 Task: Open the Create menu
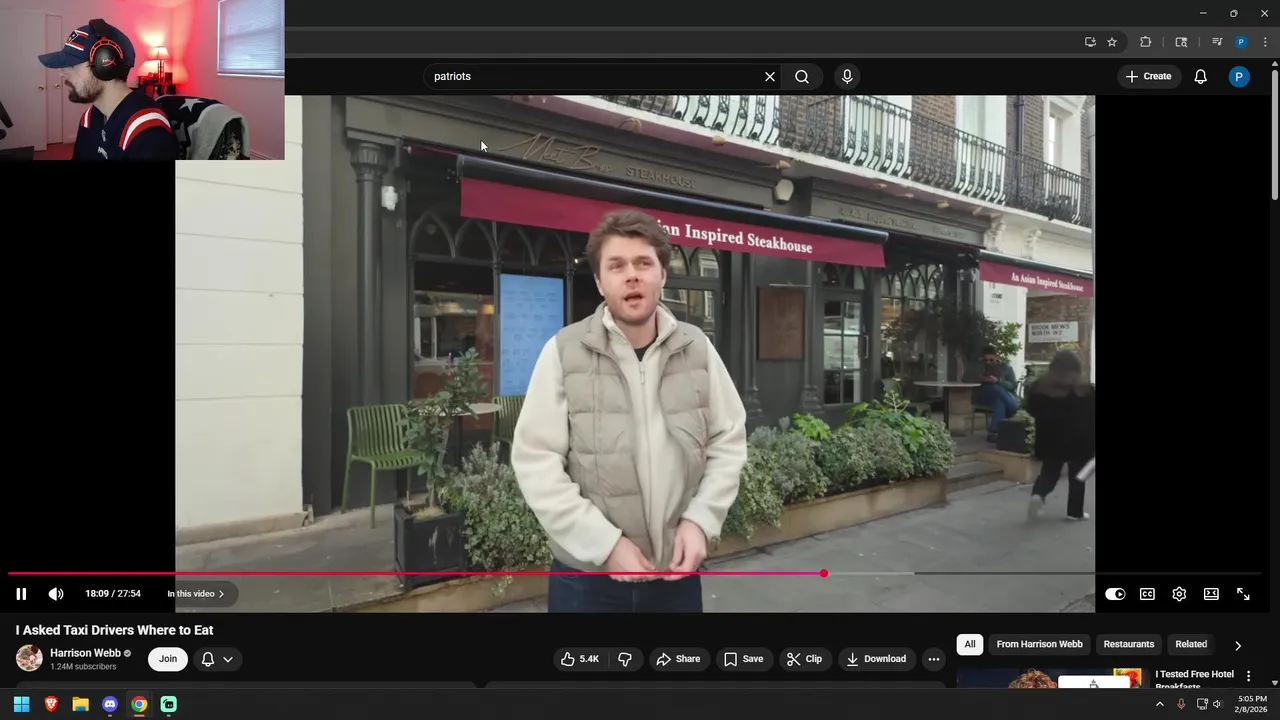tap(1148, 76)
